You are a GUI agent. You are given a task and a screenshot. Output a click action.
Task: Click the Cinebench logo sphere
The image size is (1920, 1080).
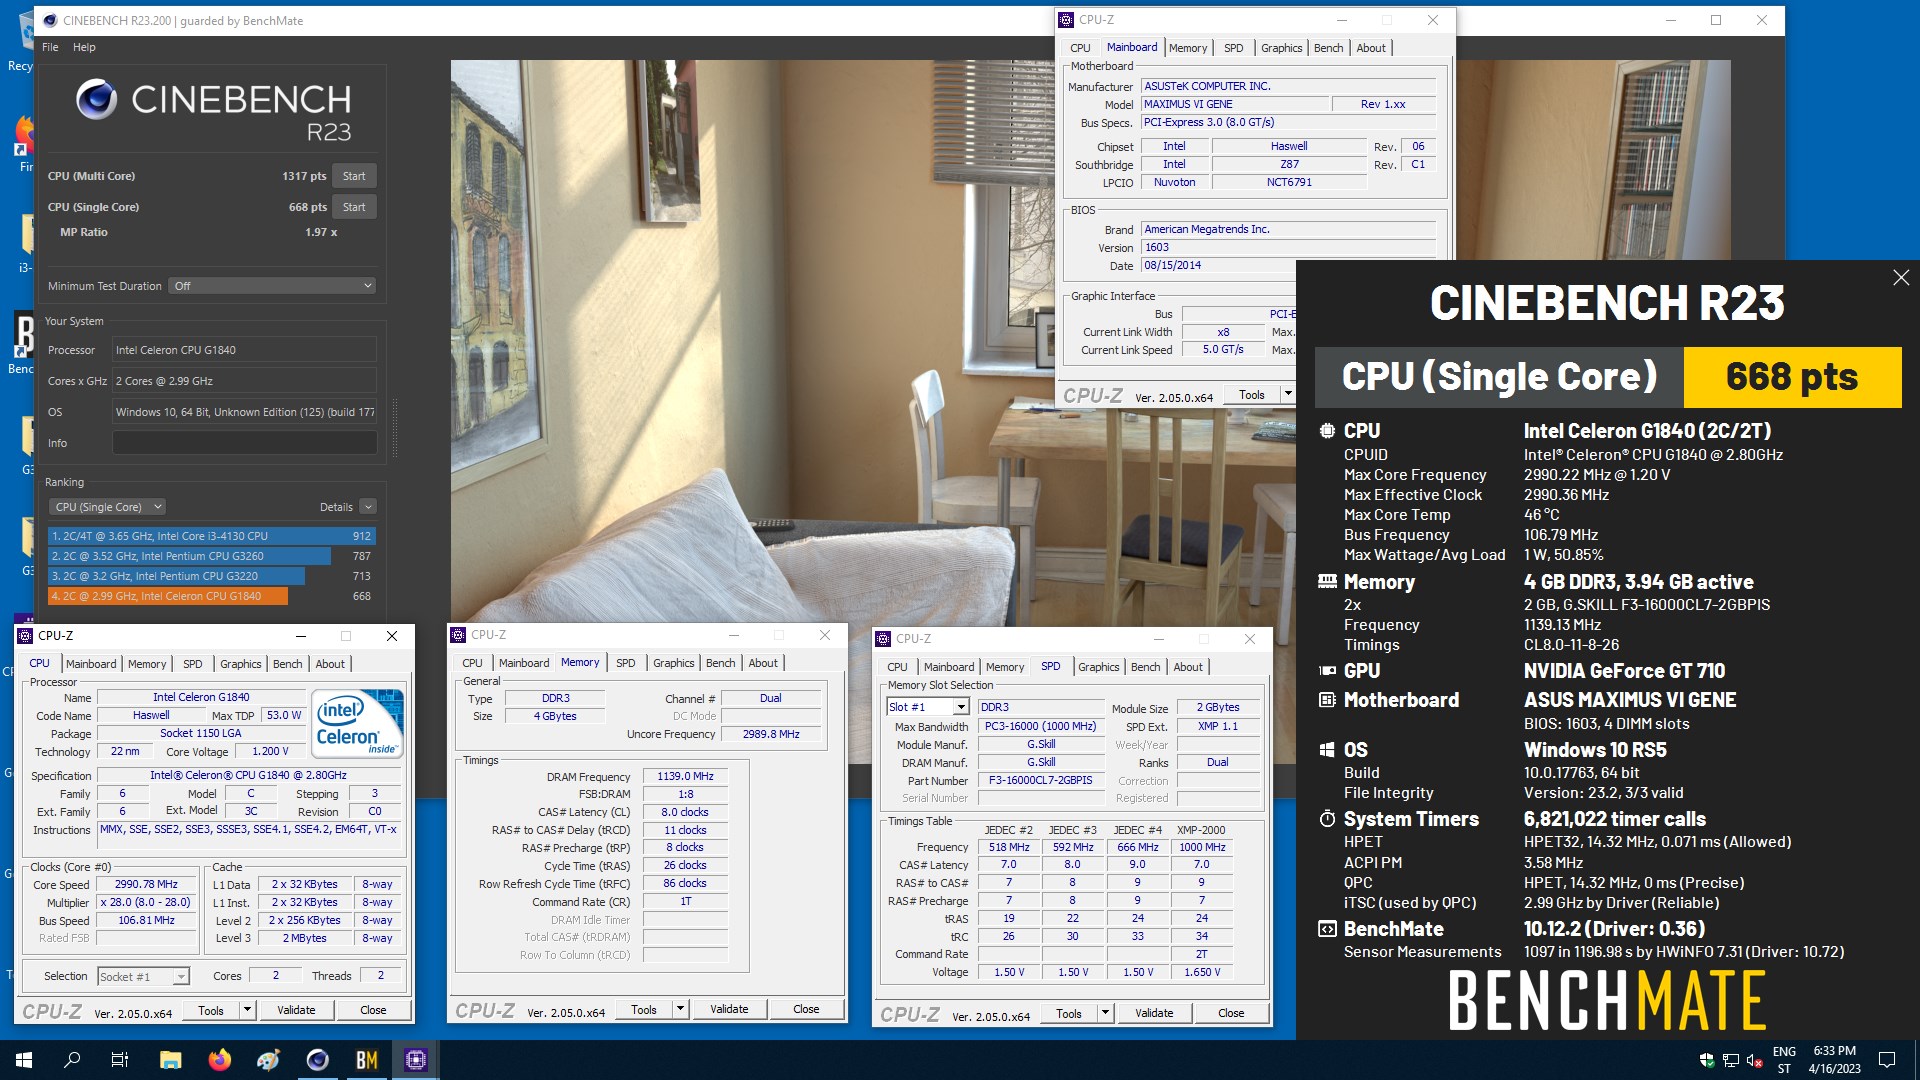click(97, 99)
